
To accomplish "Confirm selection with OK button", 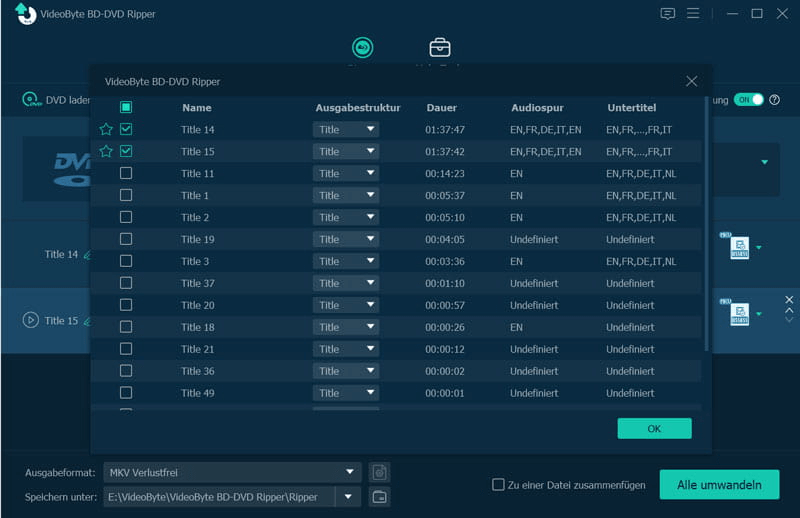I will (654, 429).
